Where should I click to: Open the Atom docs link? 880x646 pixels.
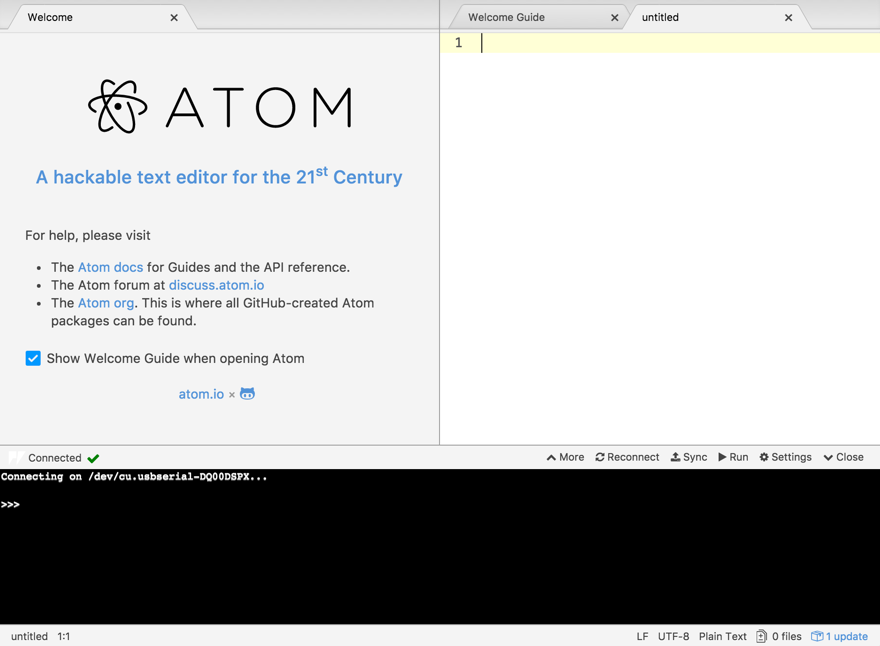110,267
